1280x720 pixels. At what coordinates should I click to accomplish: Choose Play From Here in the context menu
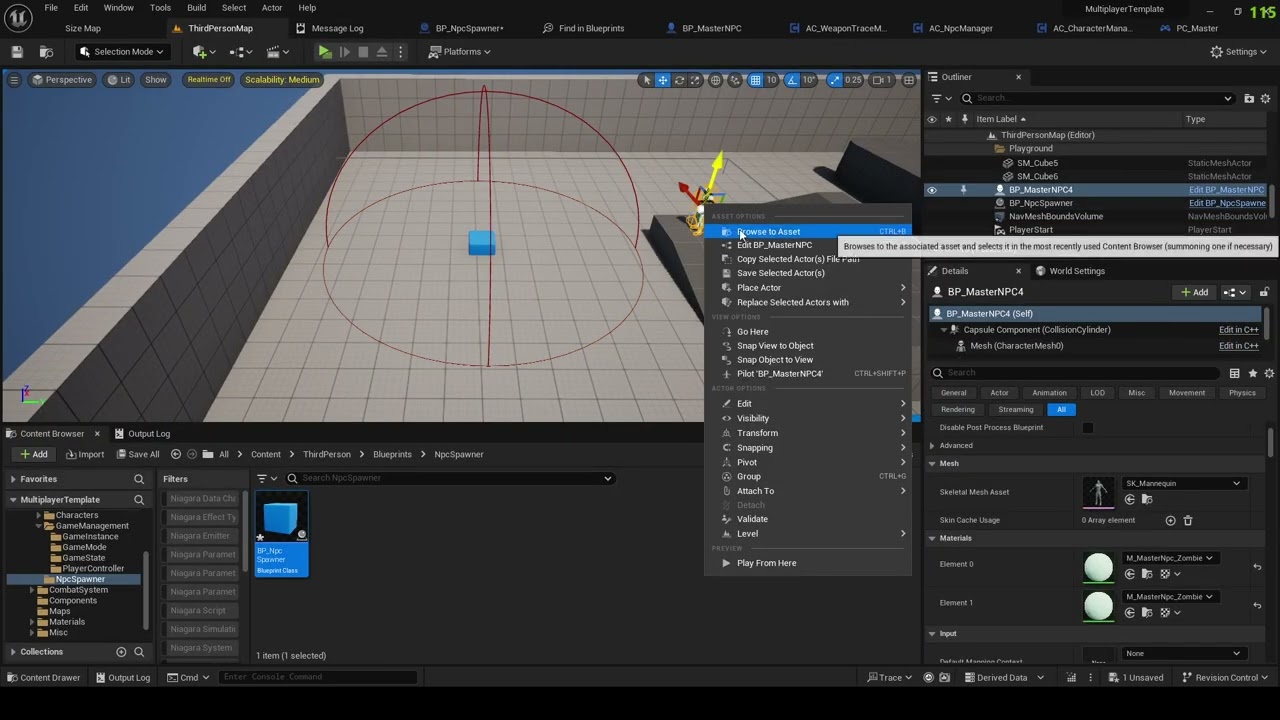[810, 563]
